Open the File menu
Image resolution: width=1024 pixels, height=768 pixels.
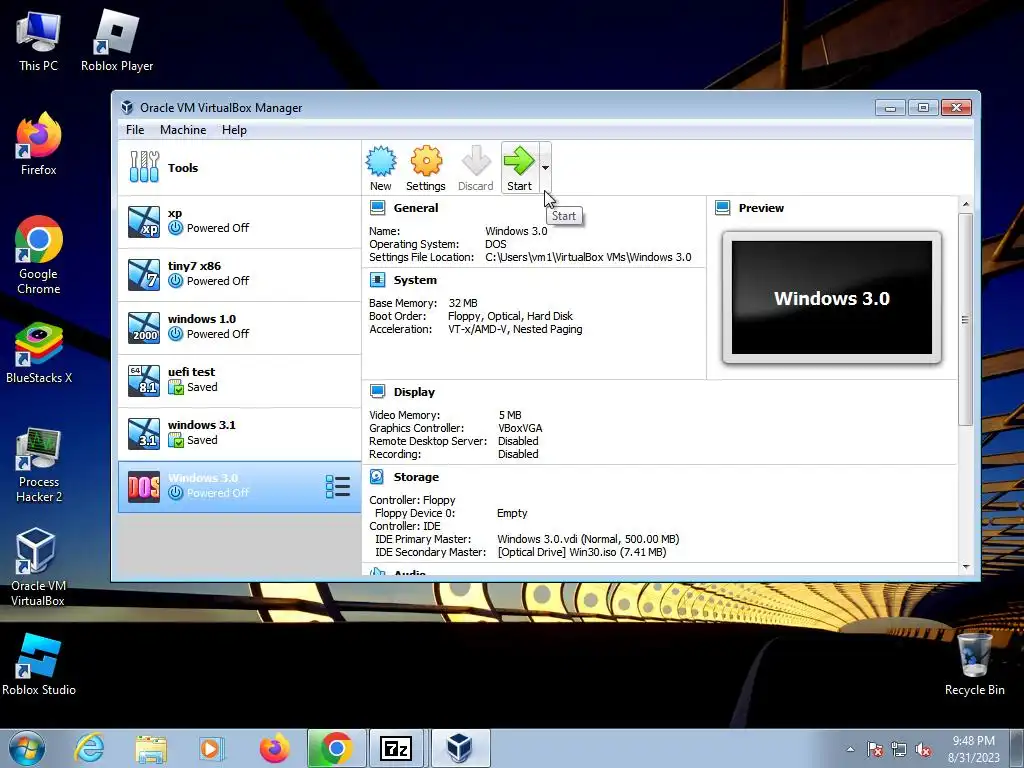pyautogui.click(x=135, y=130)
